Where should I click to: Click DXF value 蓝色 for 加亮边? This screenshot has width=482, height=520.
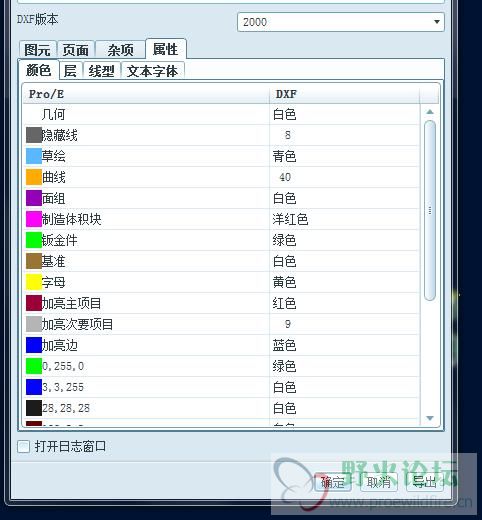click(x=284, y=345)
